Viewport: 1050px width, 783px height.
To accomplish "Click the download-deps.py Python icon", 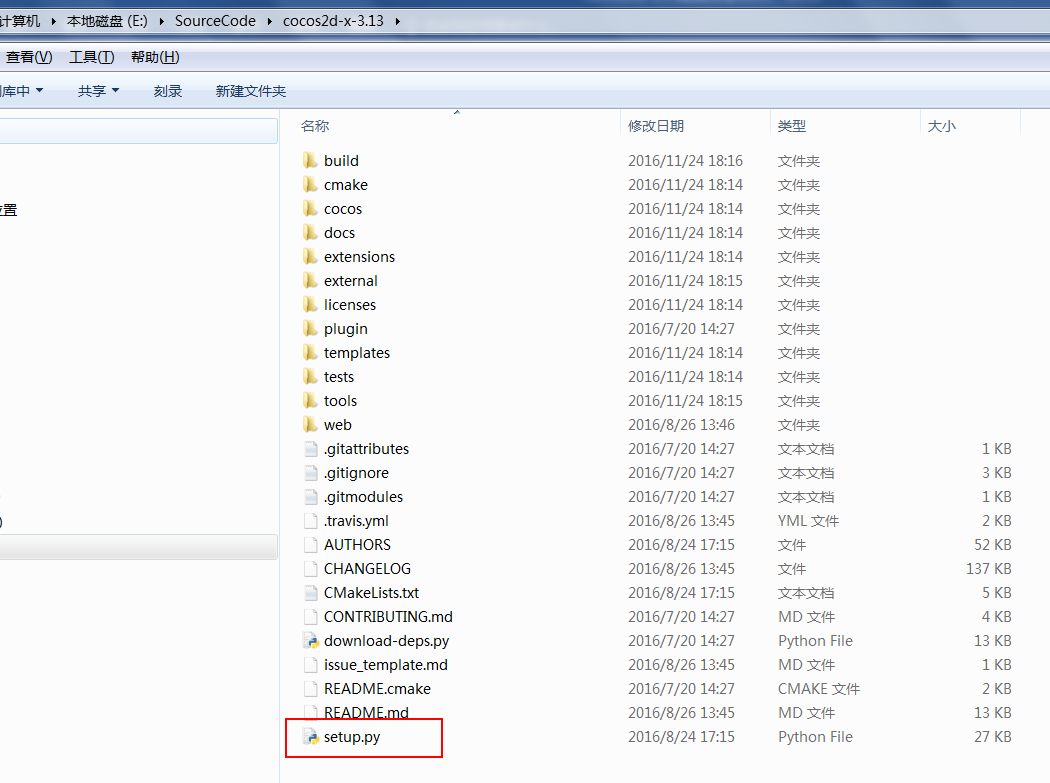I will 311,641.
